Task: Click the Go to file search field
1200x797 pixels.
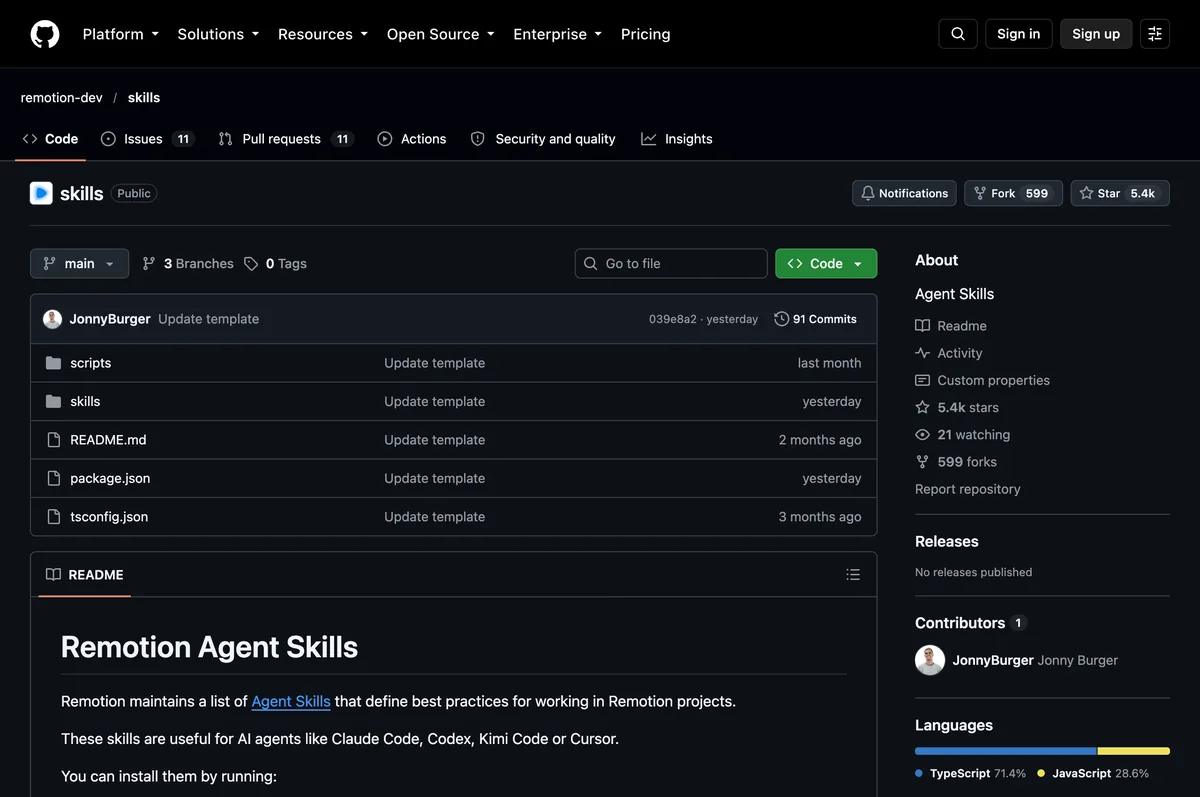Action: [671, 264]
